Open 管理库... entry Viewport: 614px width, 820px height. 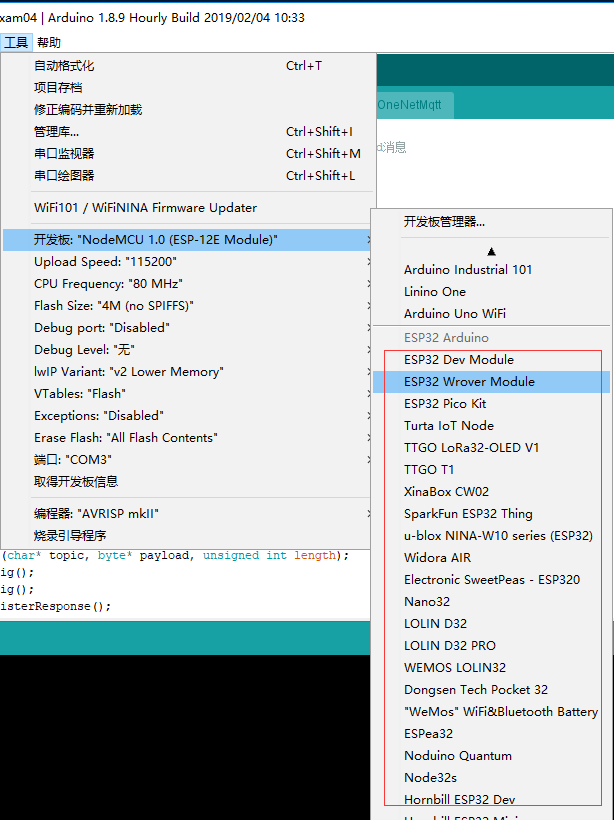188,132
